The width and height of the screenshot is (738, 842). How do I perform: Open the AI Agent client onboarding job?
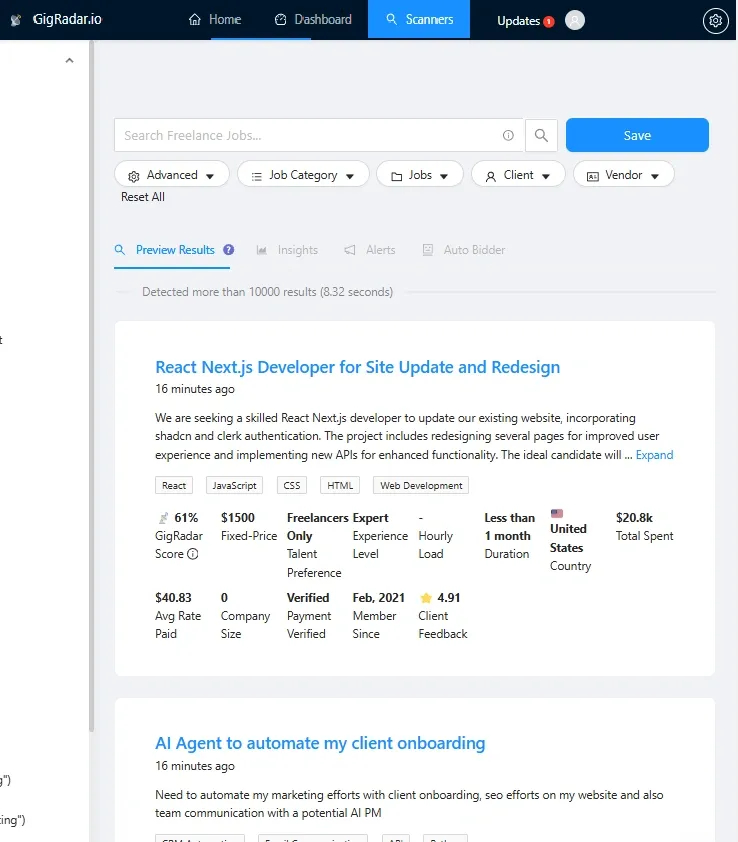click(320, 743)
